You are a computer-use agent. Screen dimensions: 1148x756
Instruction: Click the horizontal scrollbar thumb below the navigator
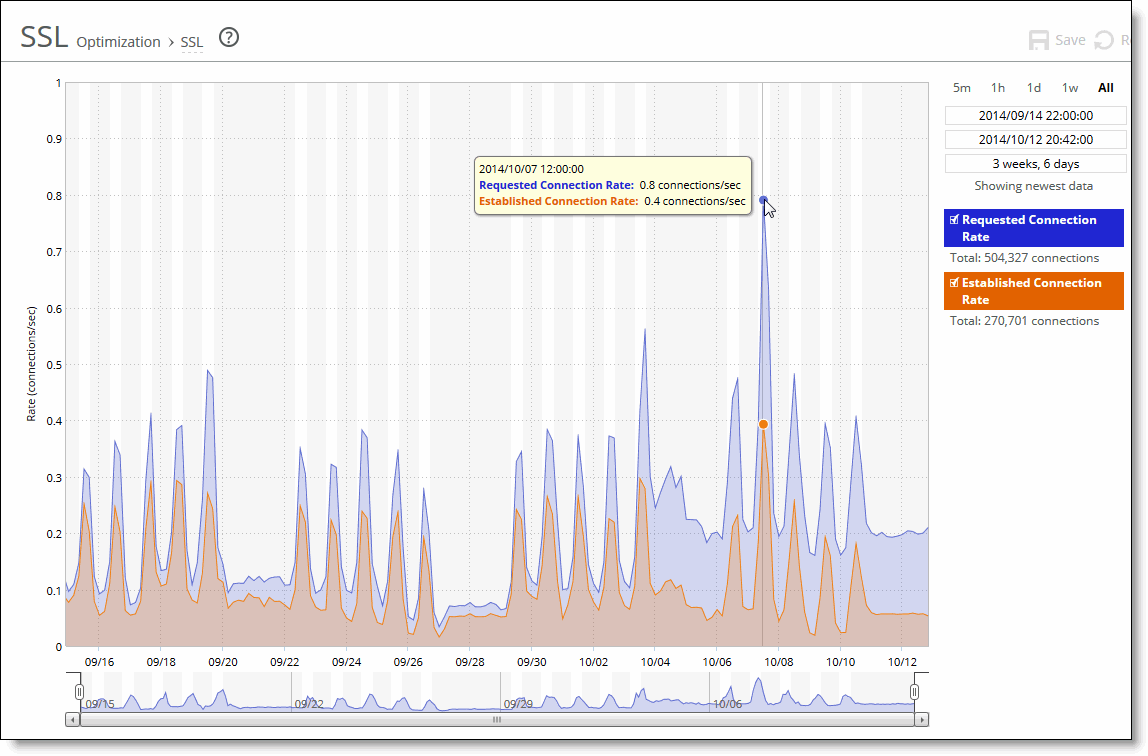click(496, 719)
